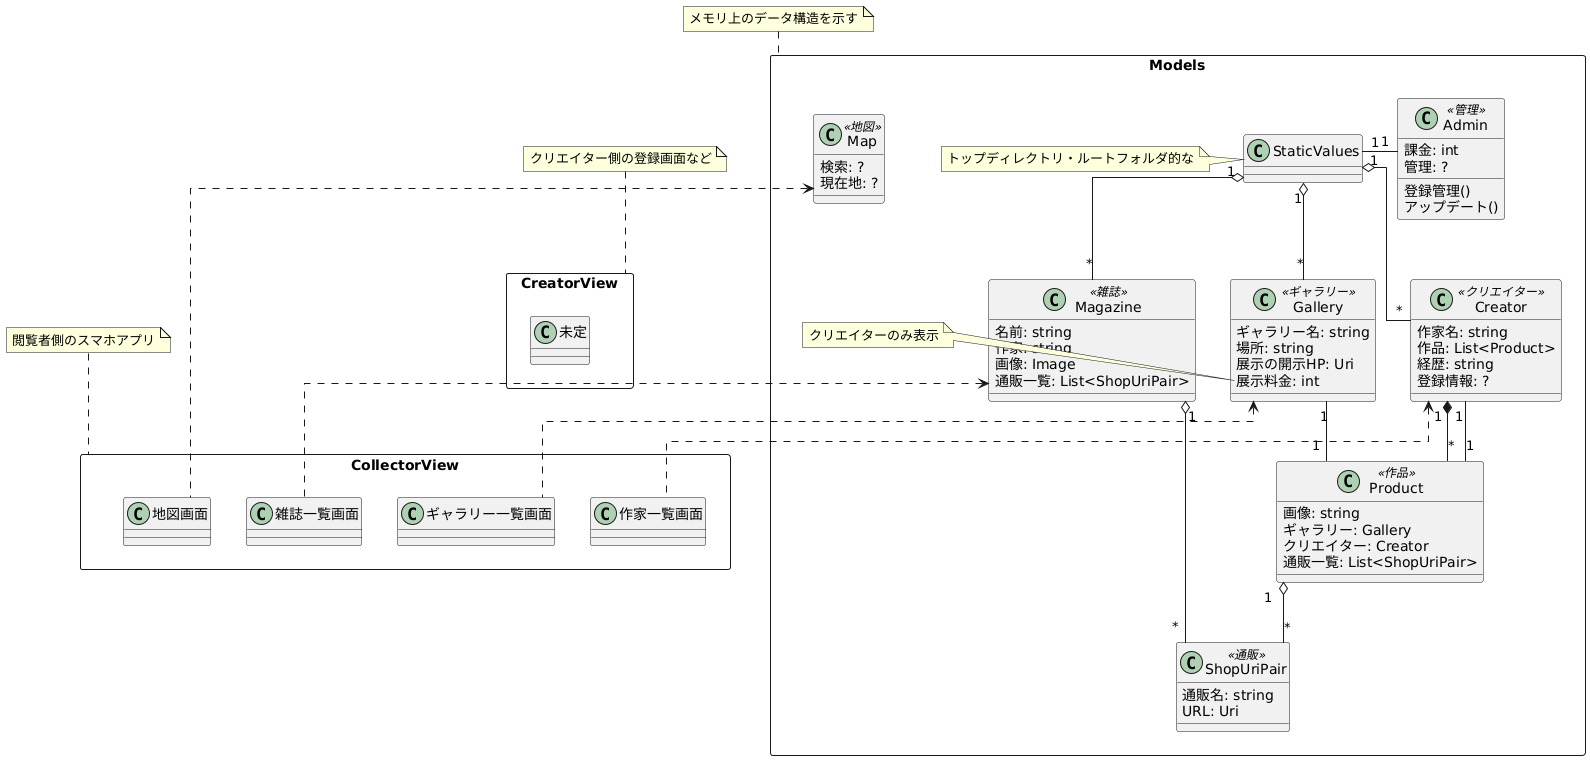
Task: Click the ShopUriPair class circle icon
Action: 1191,662
